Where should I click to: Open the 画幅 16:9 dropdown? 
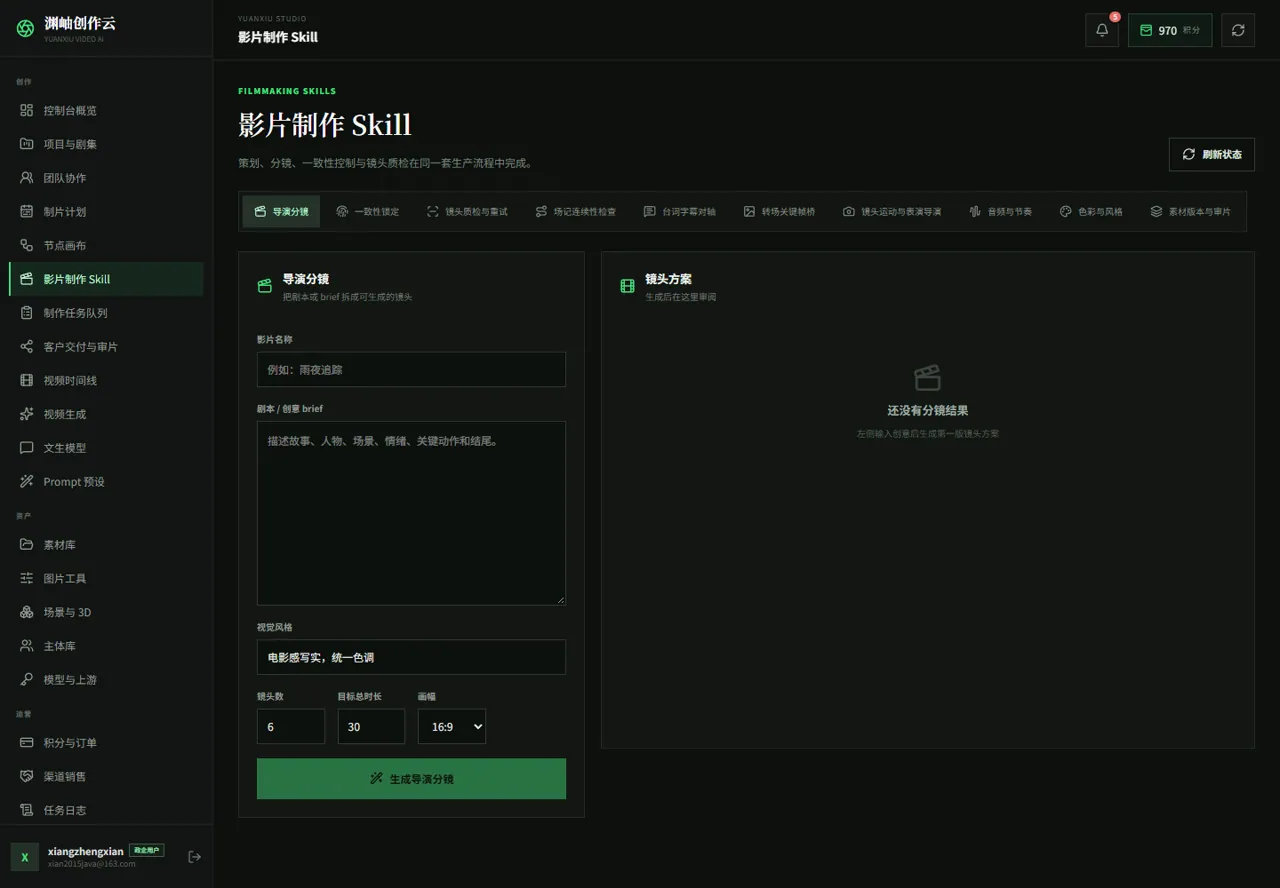click(452, 727)
